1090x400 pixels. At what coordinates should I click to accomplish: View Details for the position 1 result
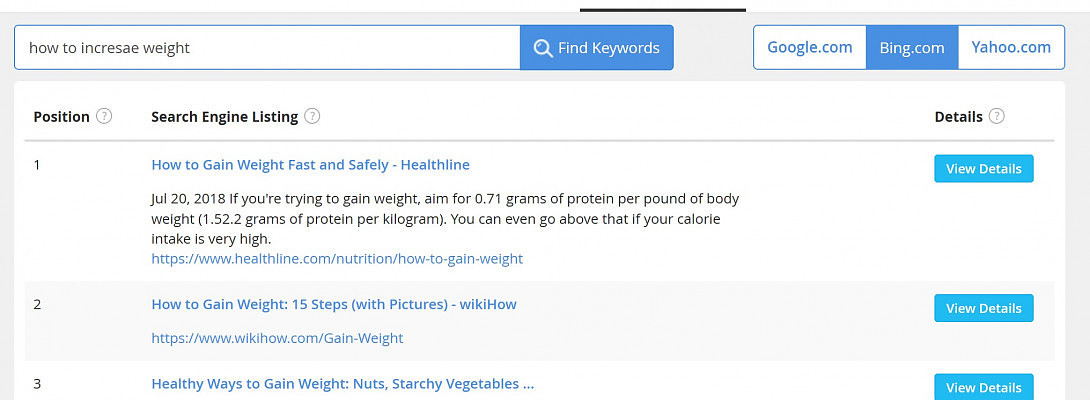(x=983, y=169)
